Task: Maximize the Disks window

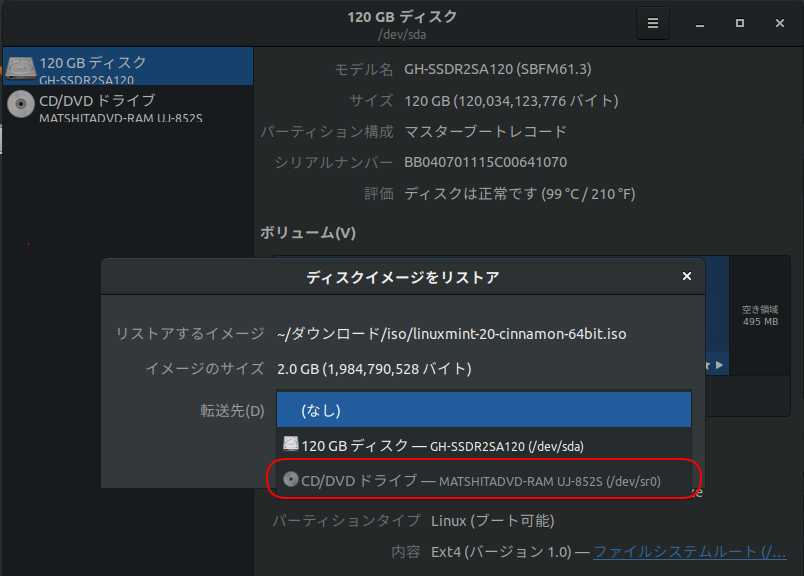Action: pos(739,24)
